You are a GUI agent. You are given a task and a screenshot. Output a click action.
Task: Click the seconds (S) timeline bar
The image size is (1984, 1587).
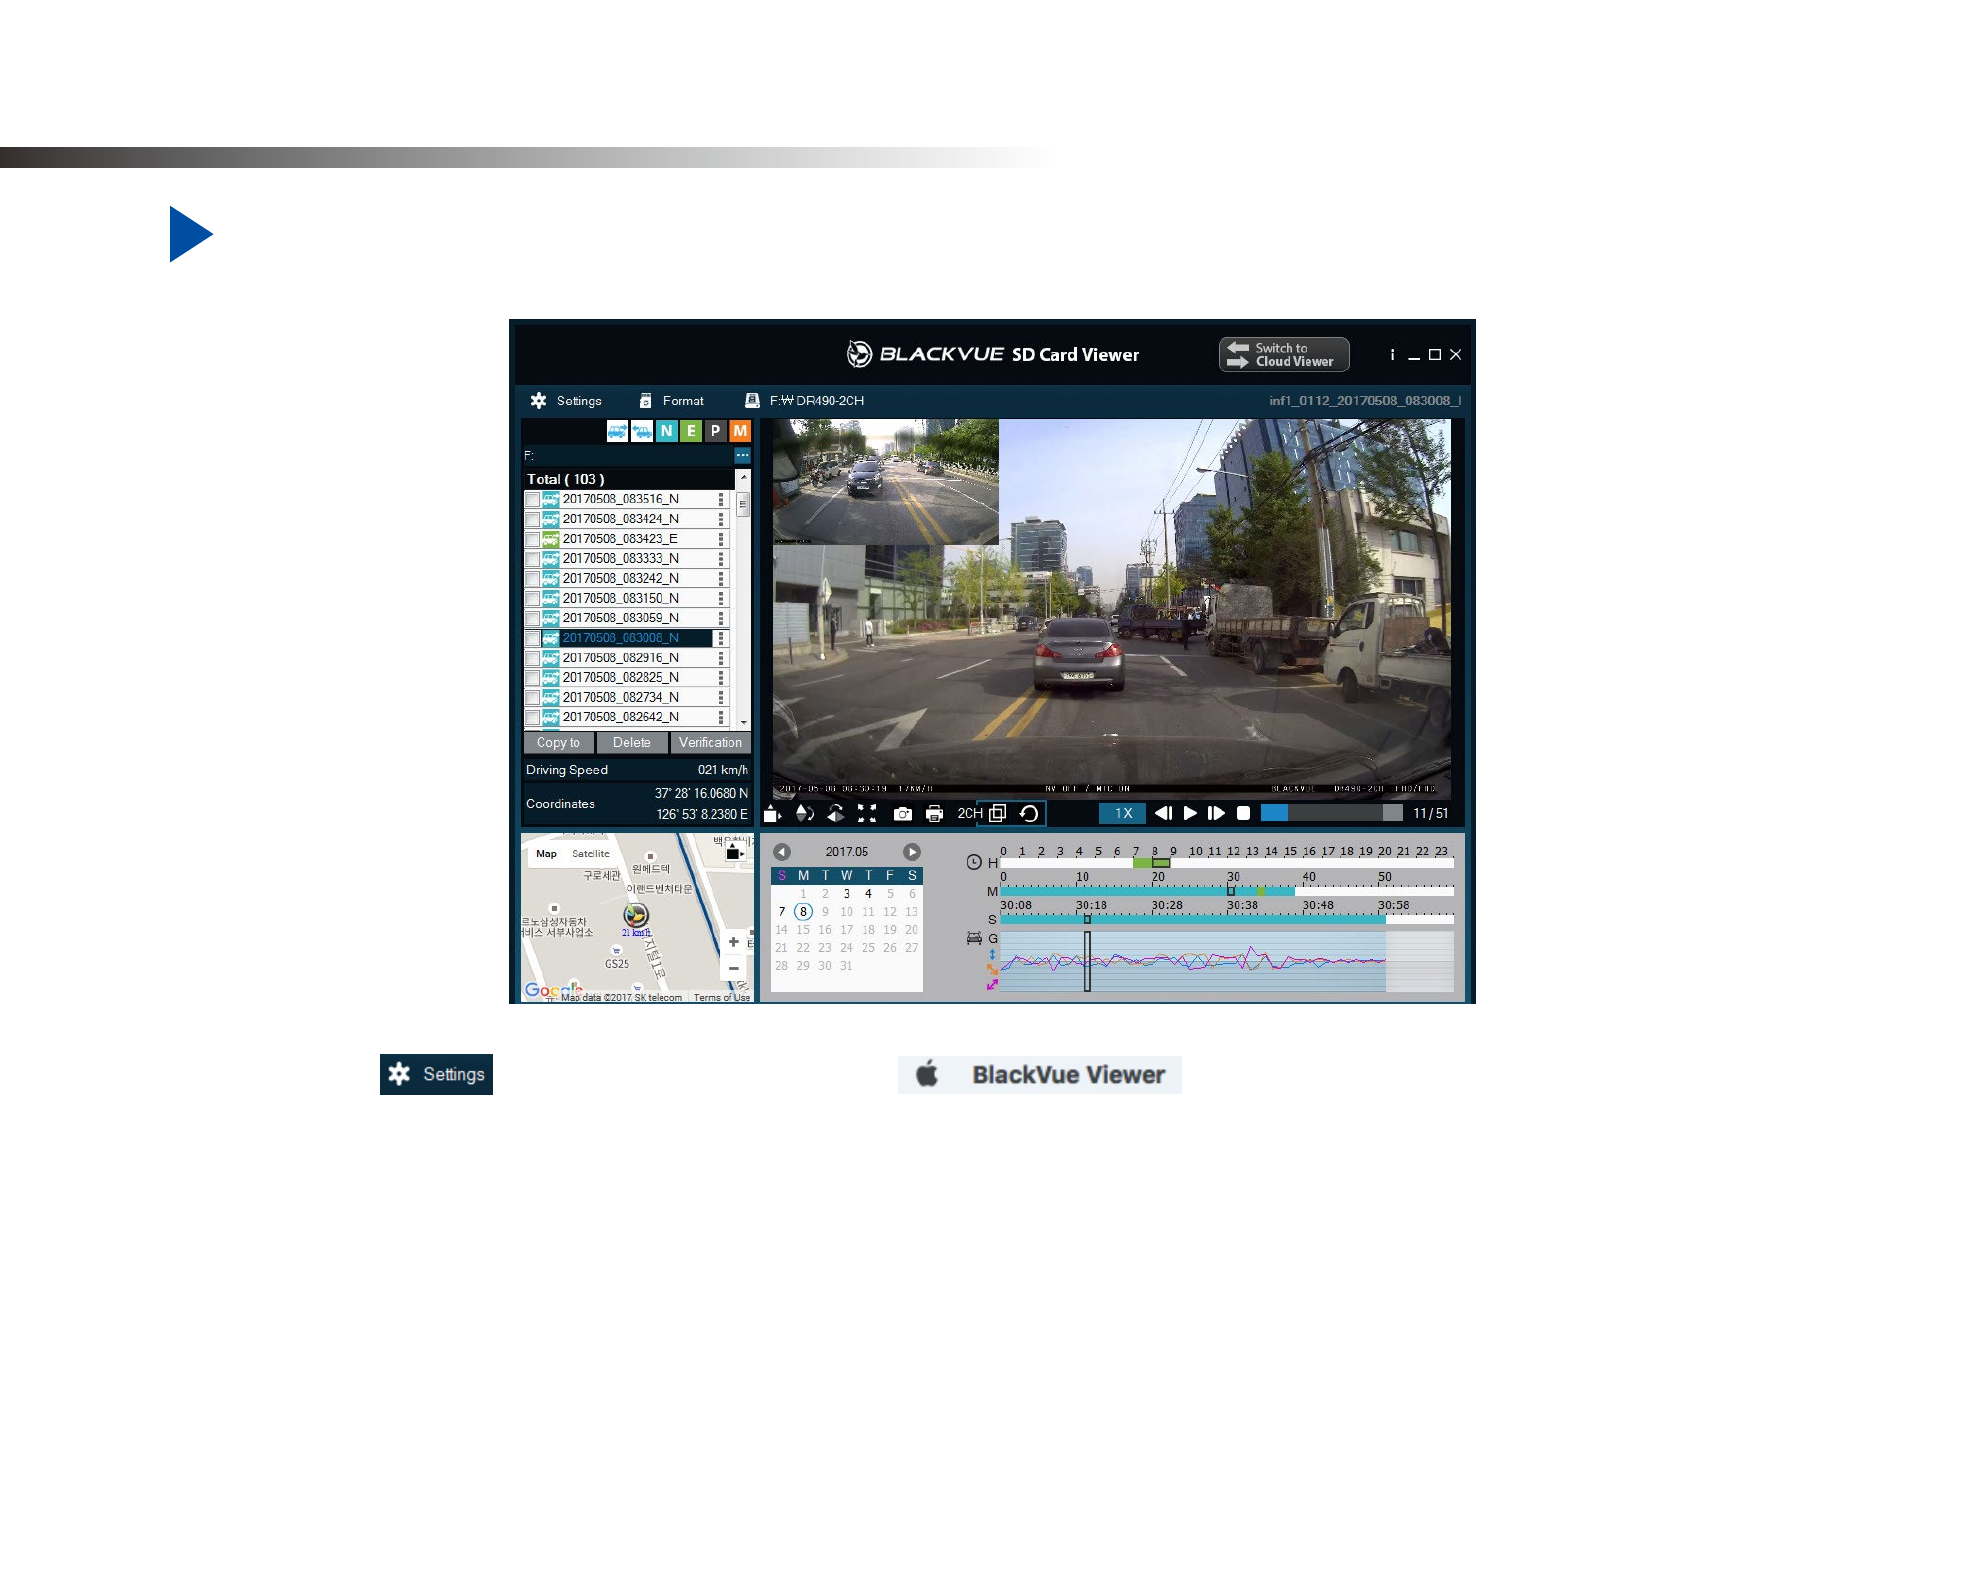1227,919
